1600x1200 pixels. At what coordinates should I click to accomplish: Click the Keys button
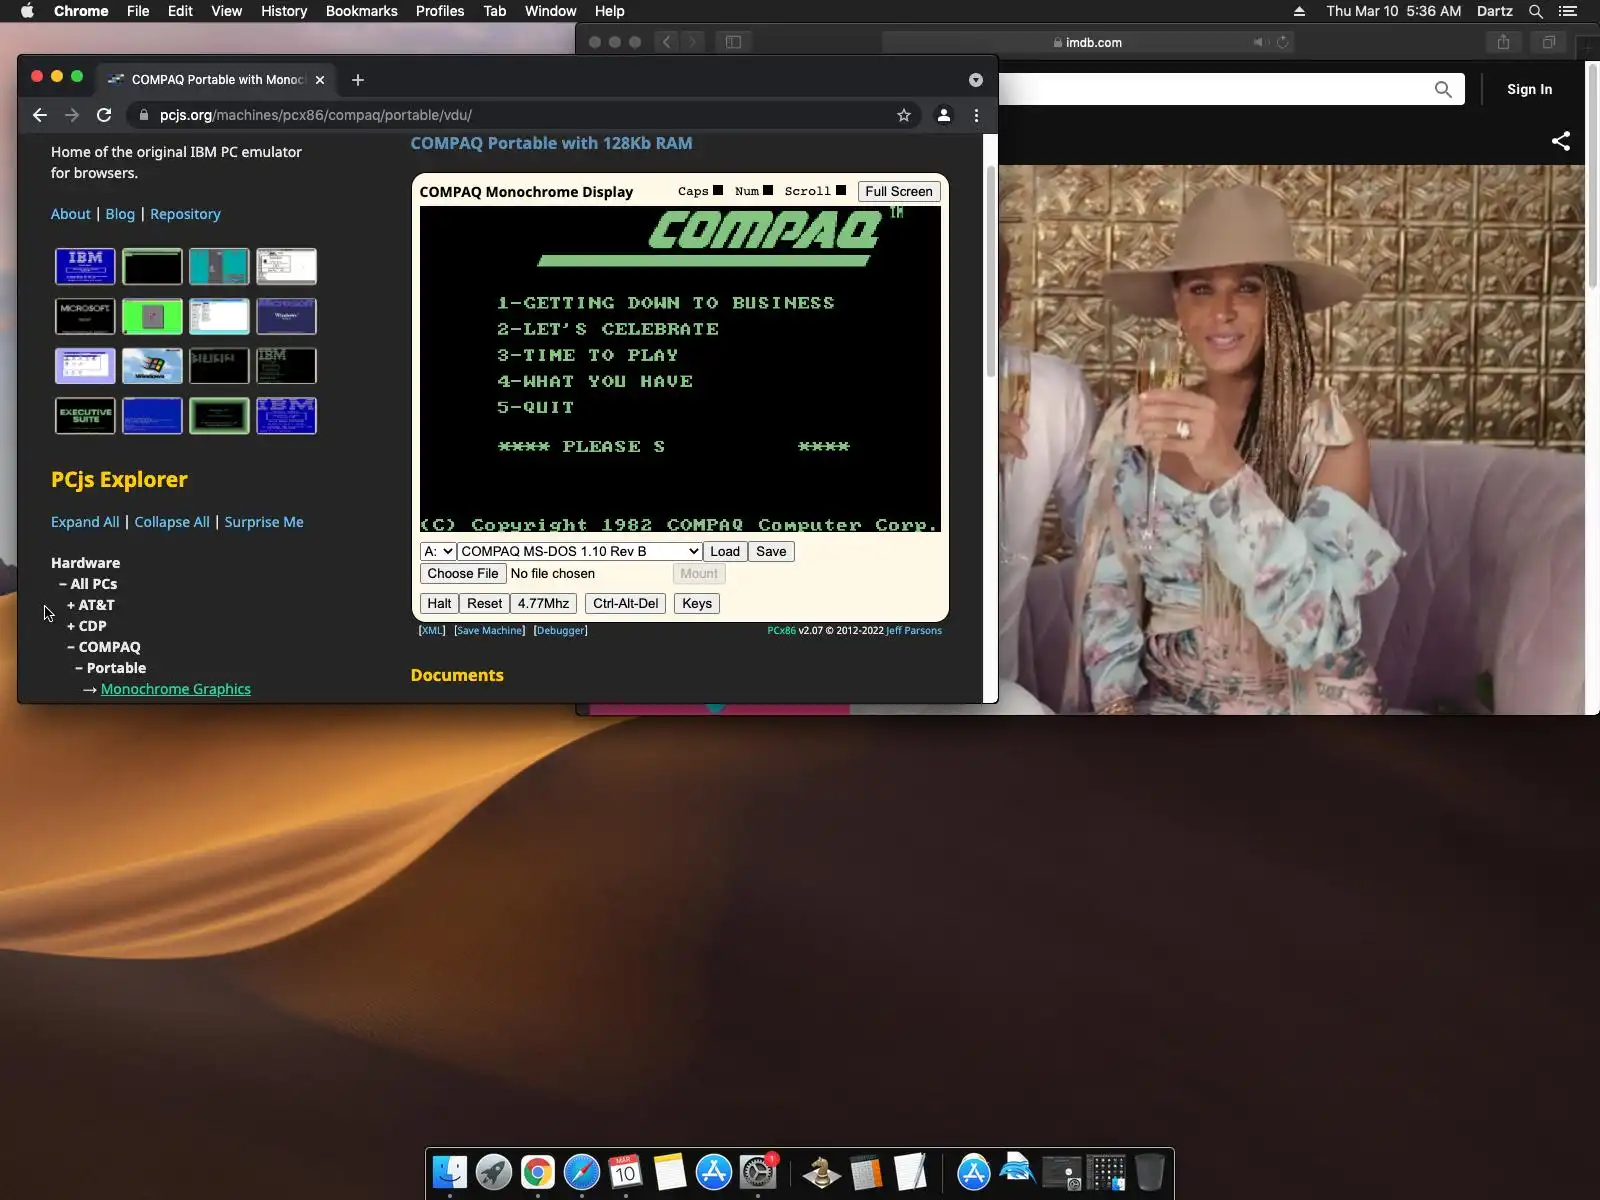(x=697, y=603)
